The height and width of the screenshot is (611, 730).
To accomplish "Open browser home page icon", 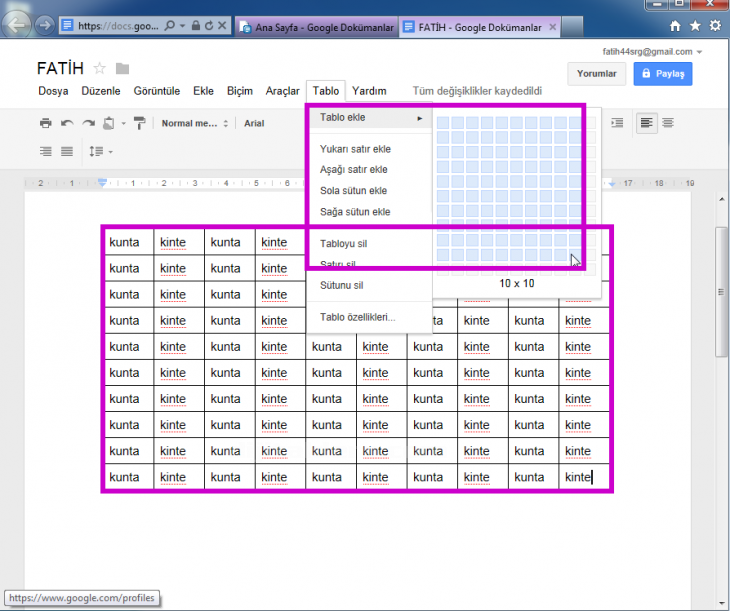I will (676, 25).
